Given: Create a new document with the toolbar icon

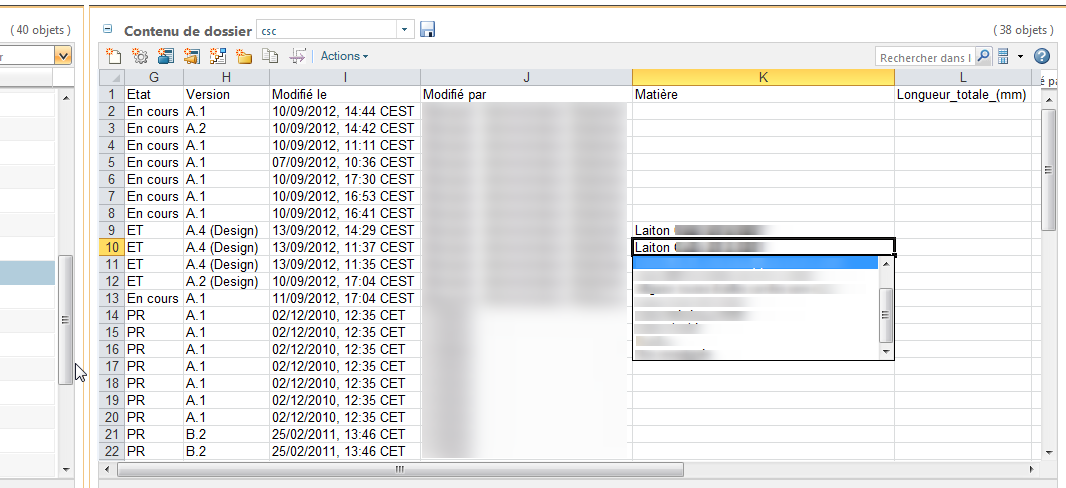Looking at the screenshot, I should (114, 56).
